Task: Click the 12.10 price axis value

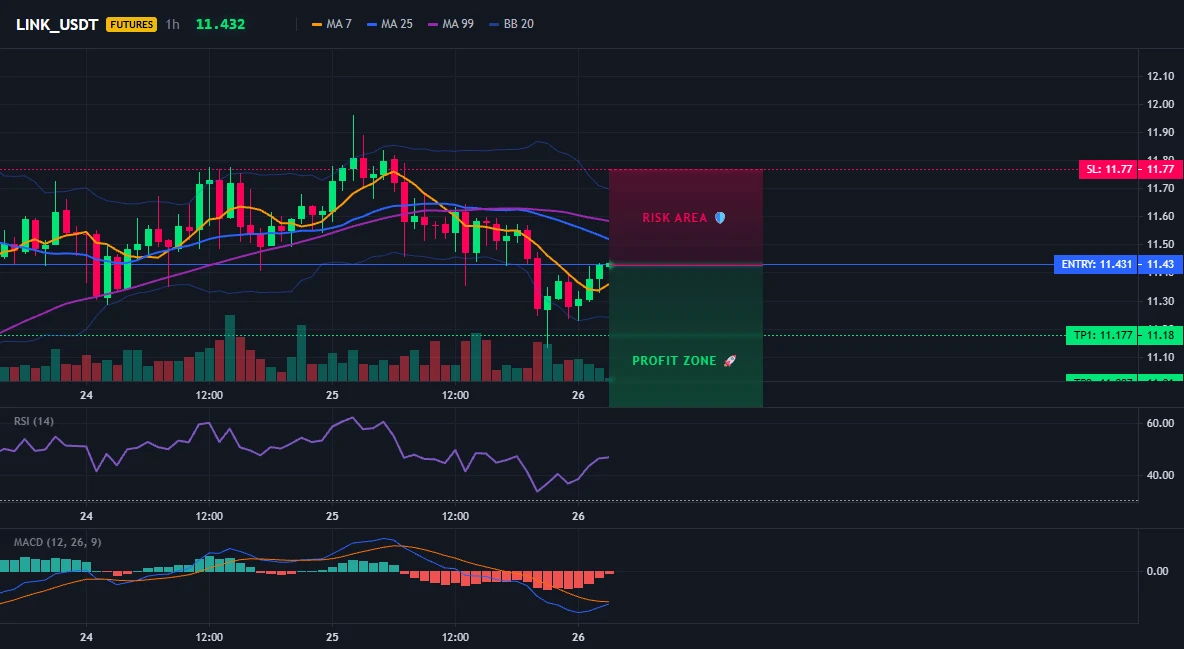Action: click(x=1161, y=76)
